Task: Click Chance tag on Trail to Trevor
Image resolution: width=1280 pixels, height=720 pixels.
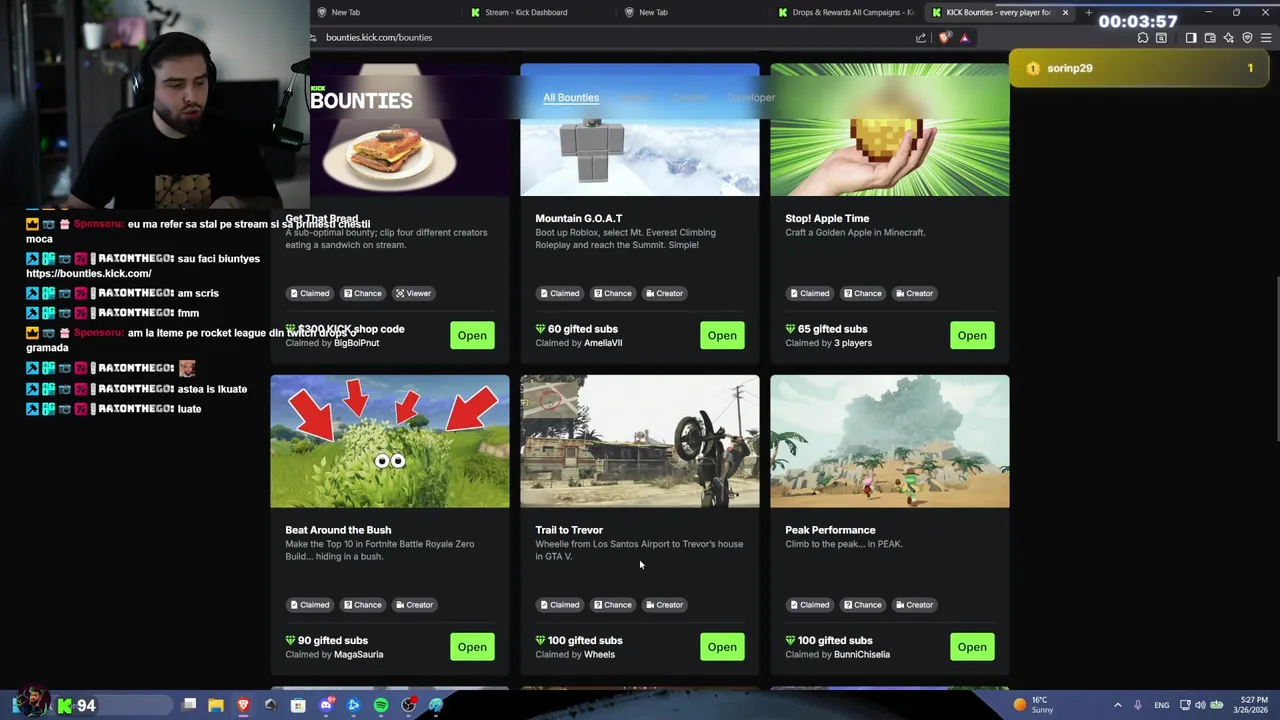Action: (x=612, y=604)
